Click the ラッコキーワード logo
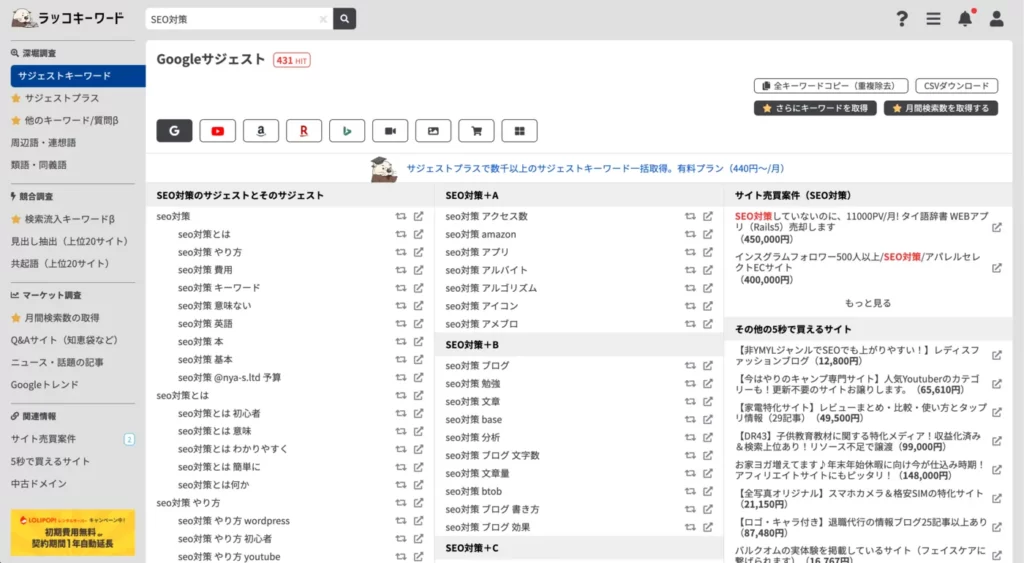 point(68,18)
